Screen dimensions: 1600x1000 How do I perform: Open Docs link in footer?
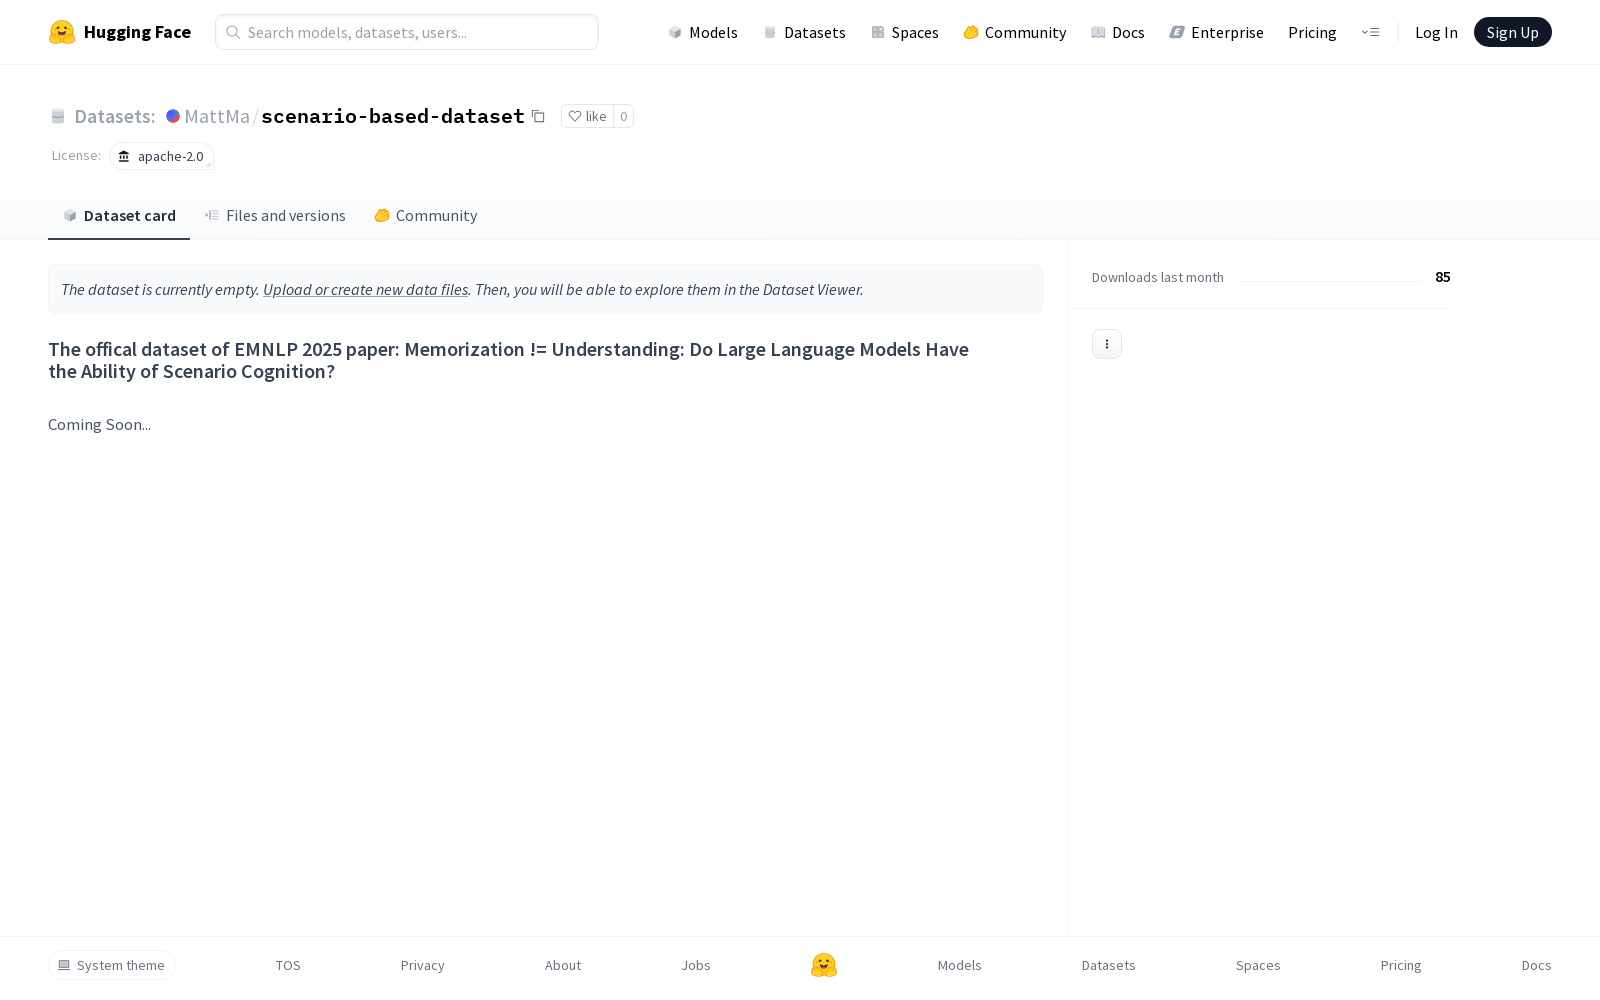[x=1537, y=965]
